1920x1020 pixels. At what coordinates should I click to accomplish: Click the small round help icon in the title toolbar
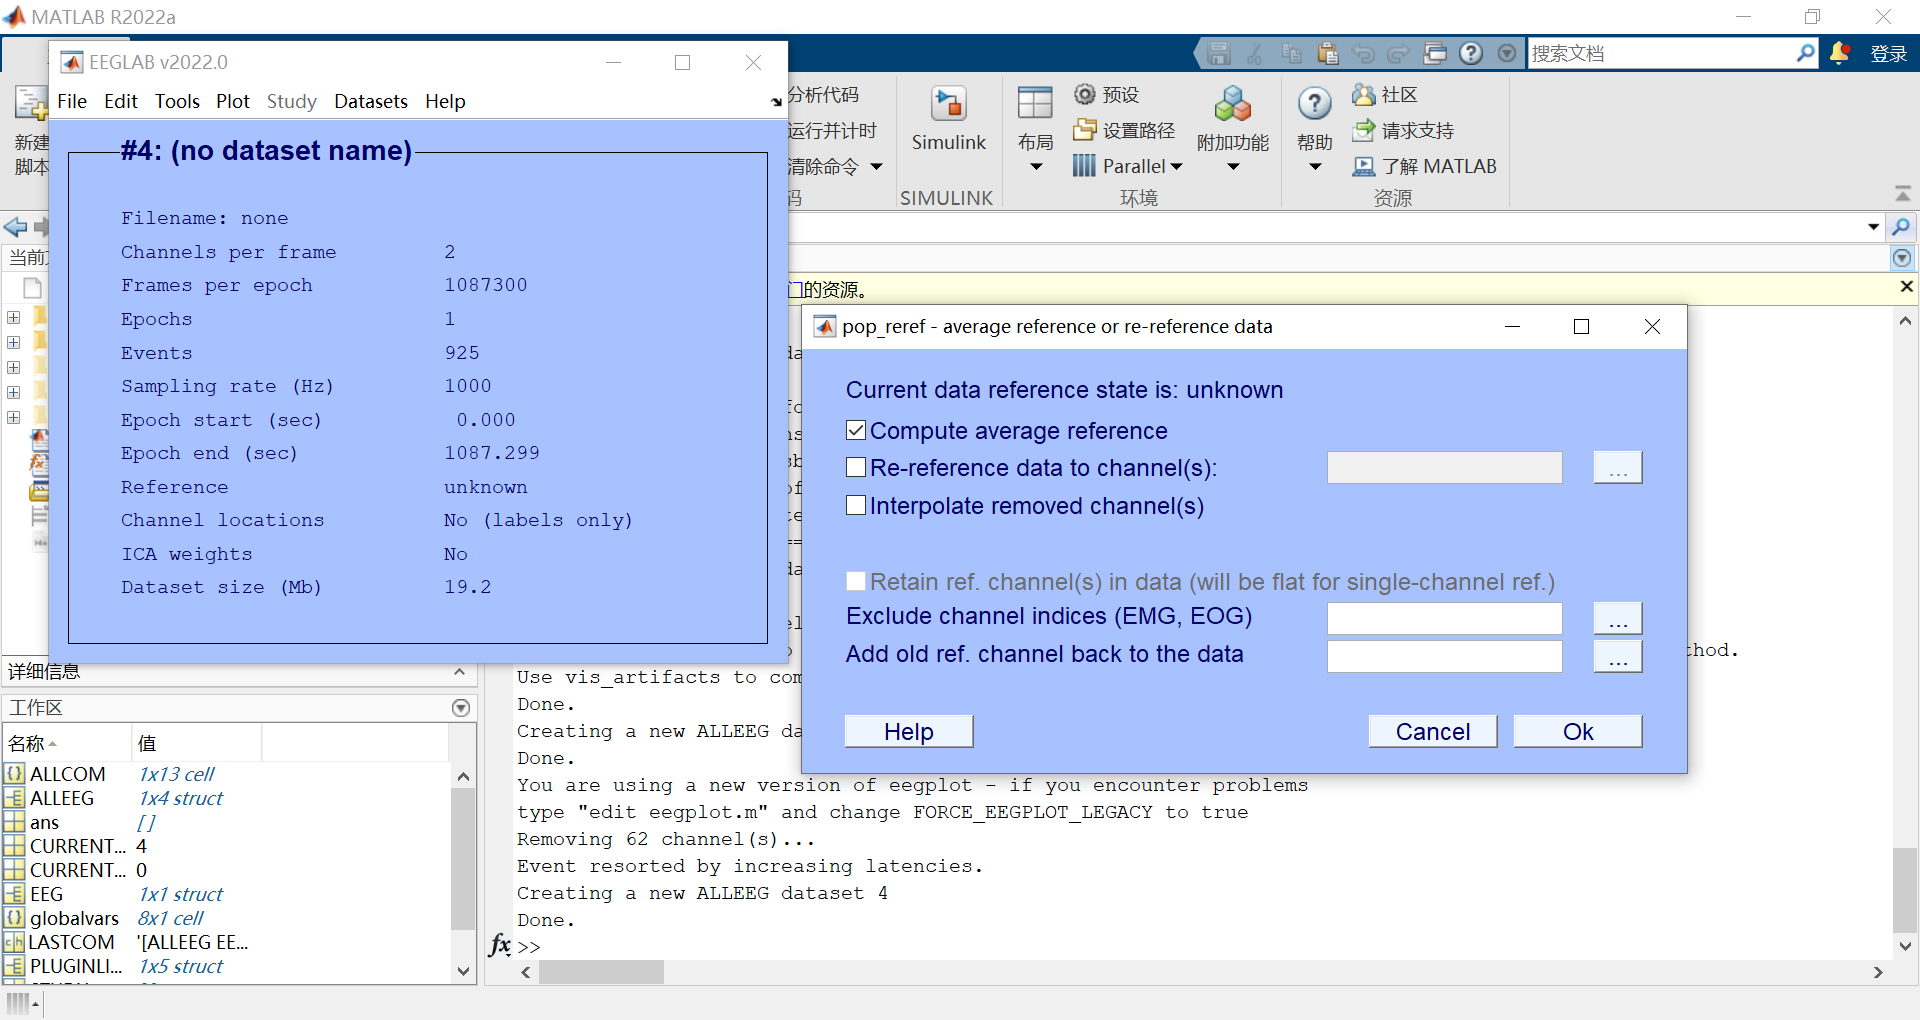pos(1471,53)
